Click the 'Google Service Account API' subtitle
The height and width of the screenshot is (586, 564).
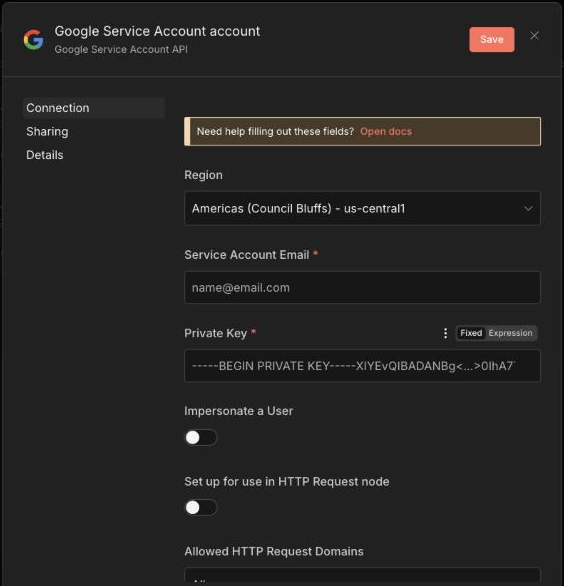[121, 49]
